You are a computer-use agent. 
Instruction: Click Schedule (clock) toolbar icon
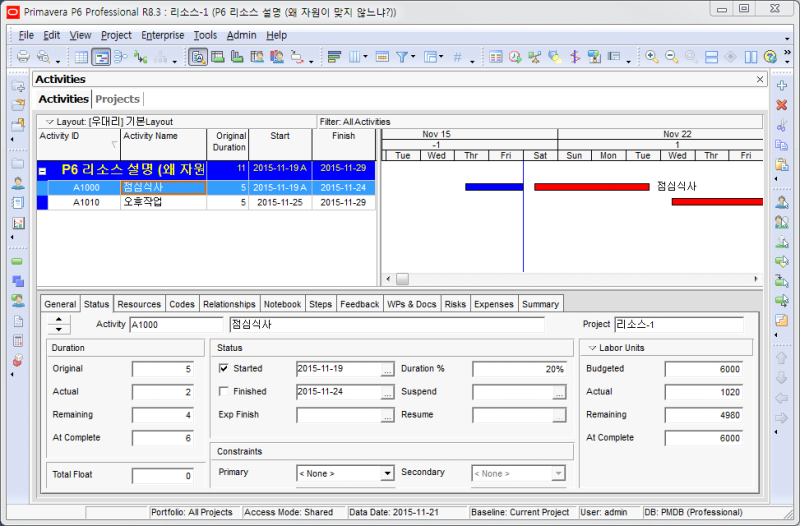(515, 57)
